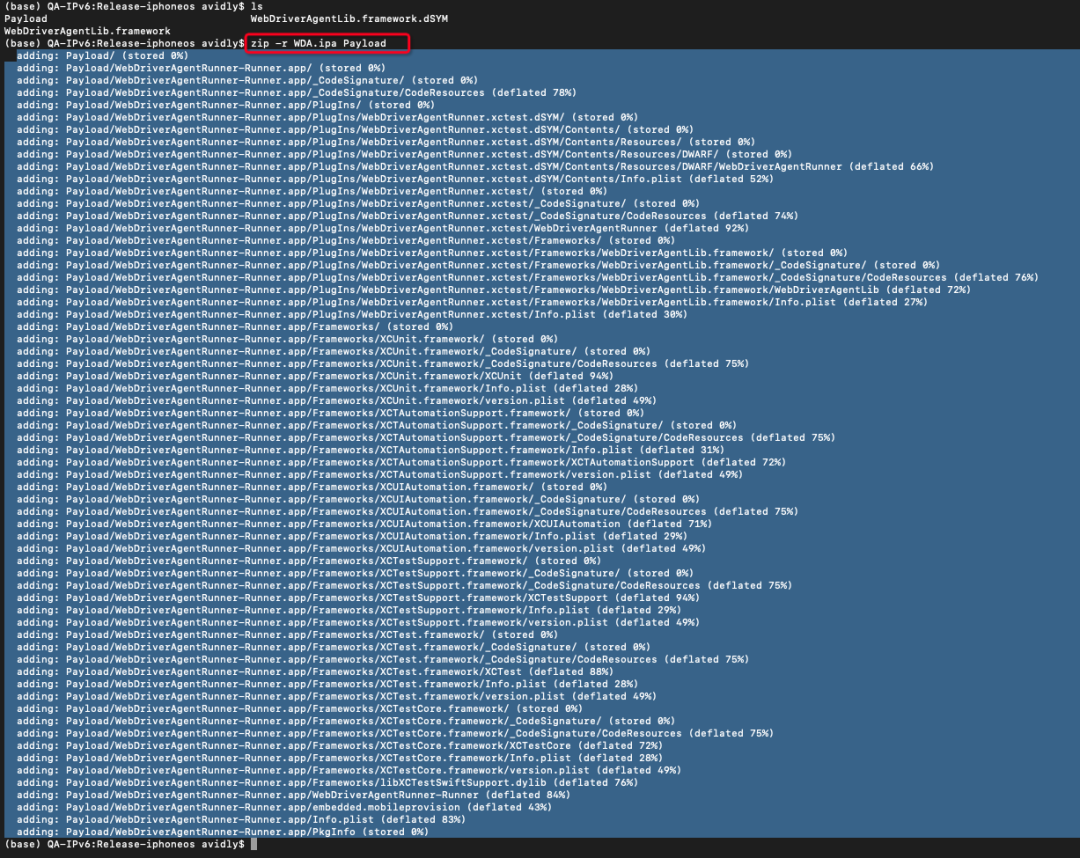Click the XCUIAutomation (deflated 71%) line
The height and width of the screenshot is (858, 1080).
364,524
